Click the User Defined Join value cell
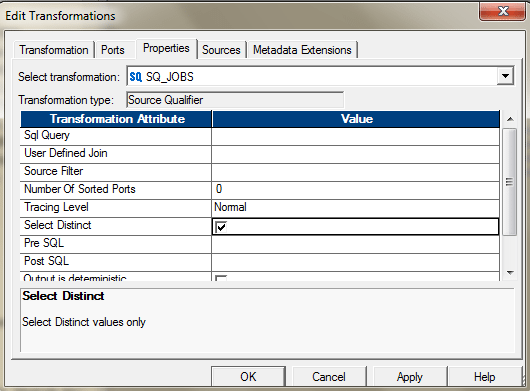Image resolution: width=530 pixels, height=391 pixels. tap(356, 154)
